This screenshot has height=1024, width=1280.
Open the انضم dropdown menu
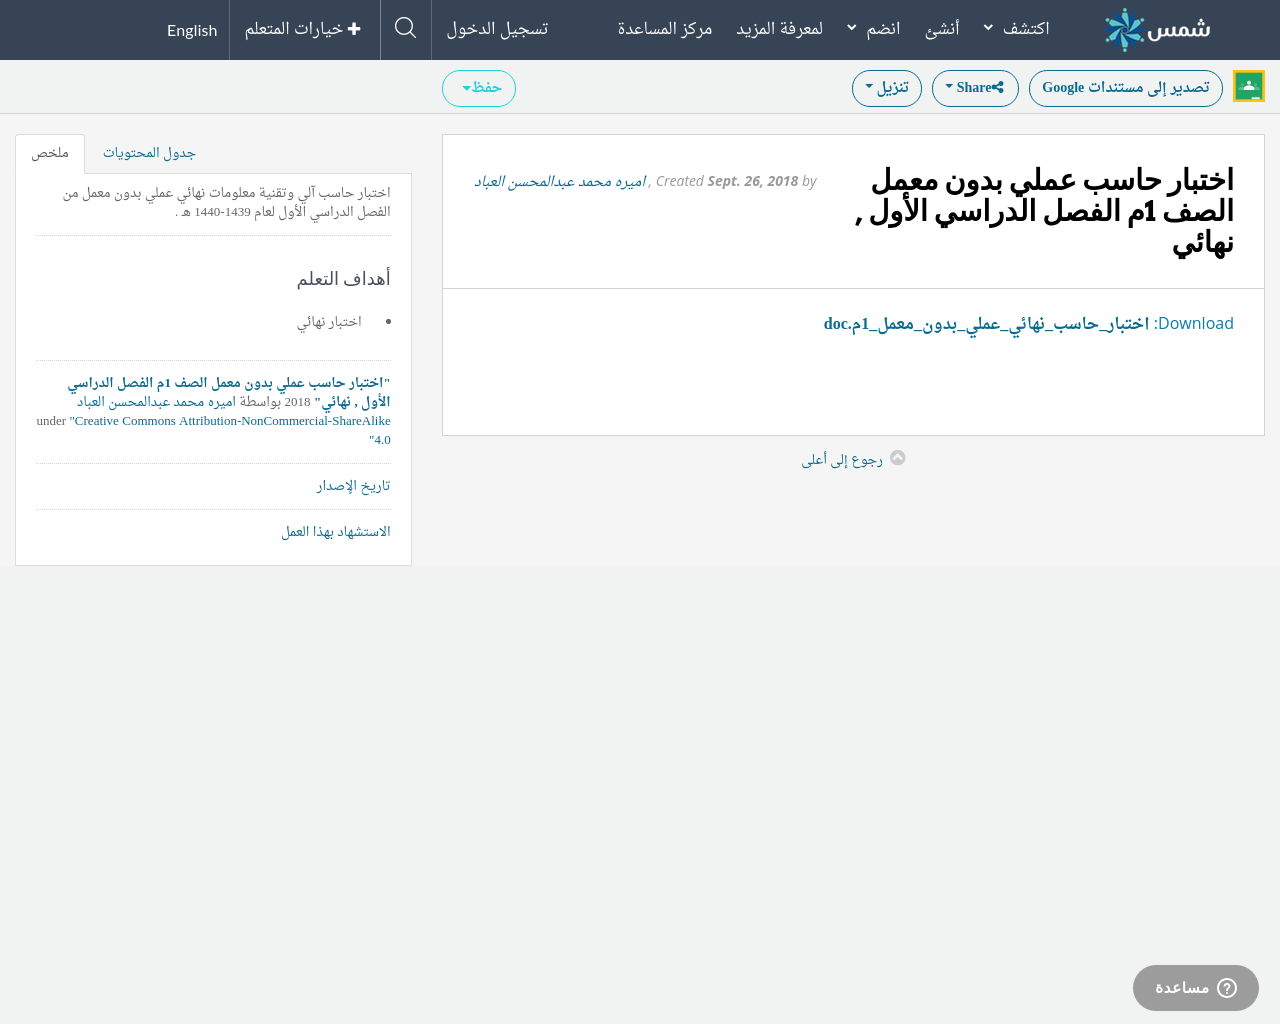pos(874,28)
